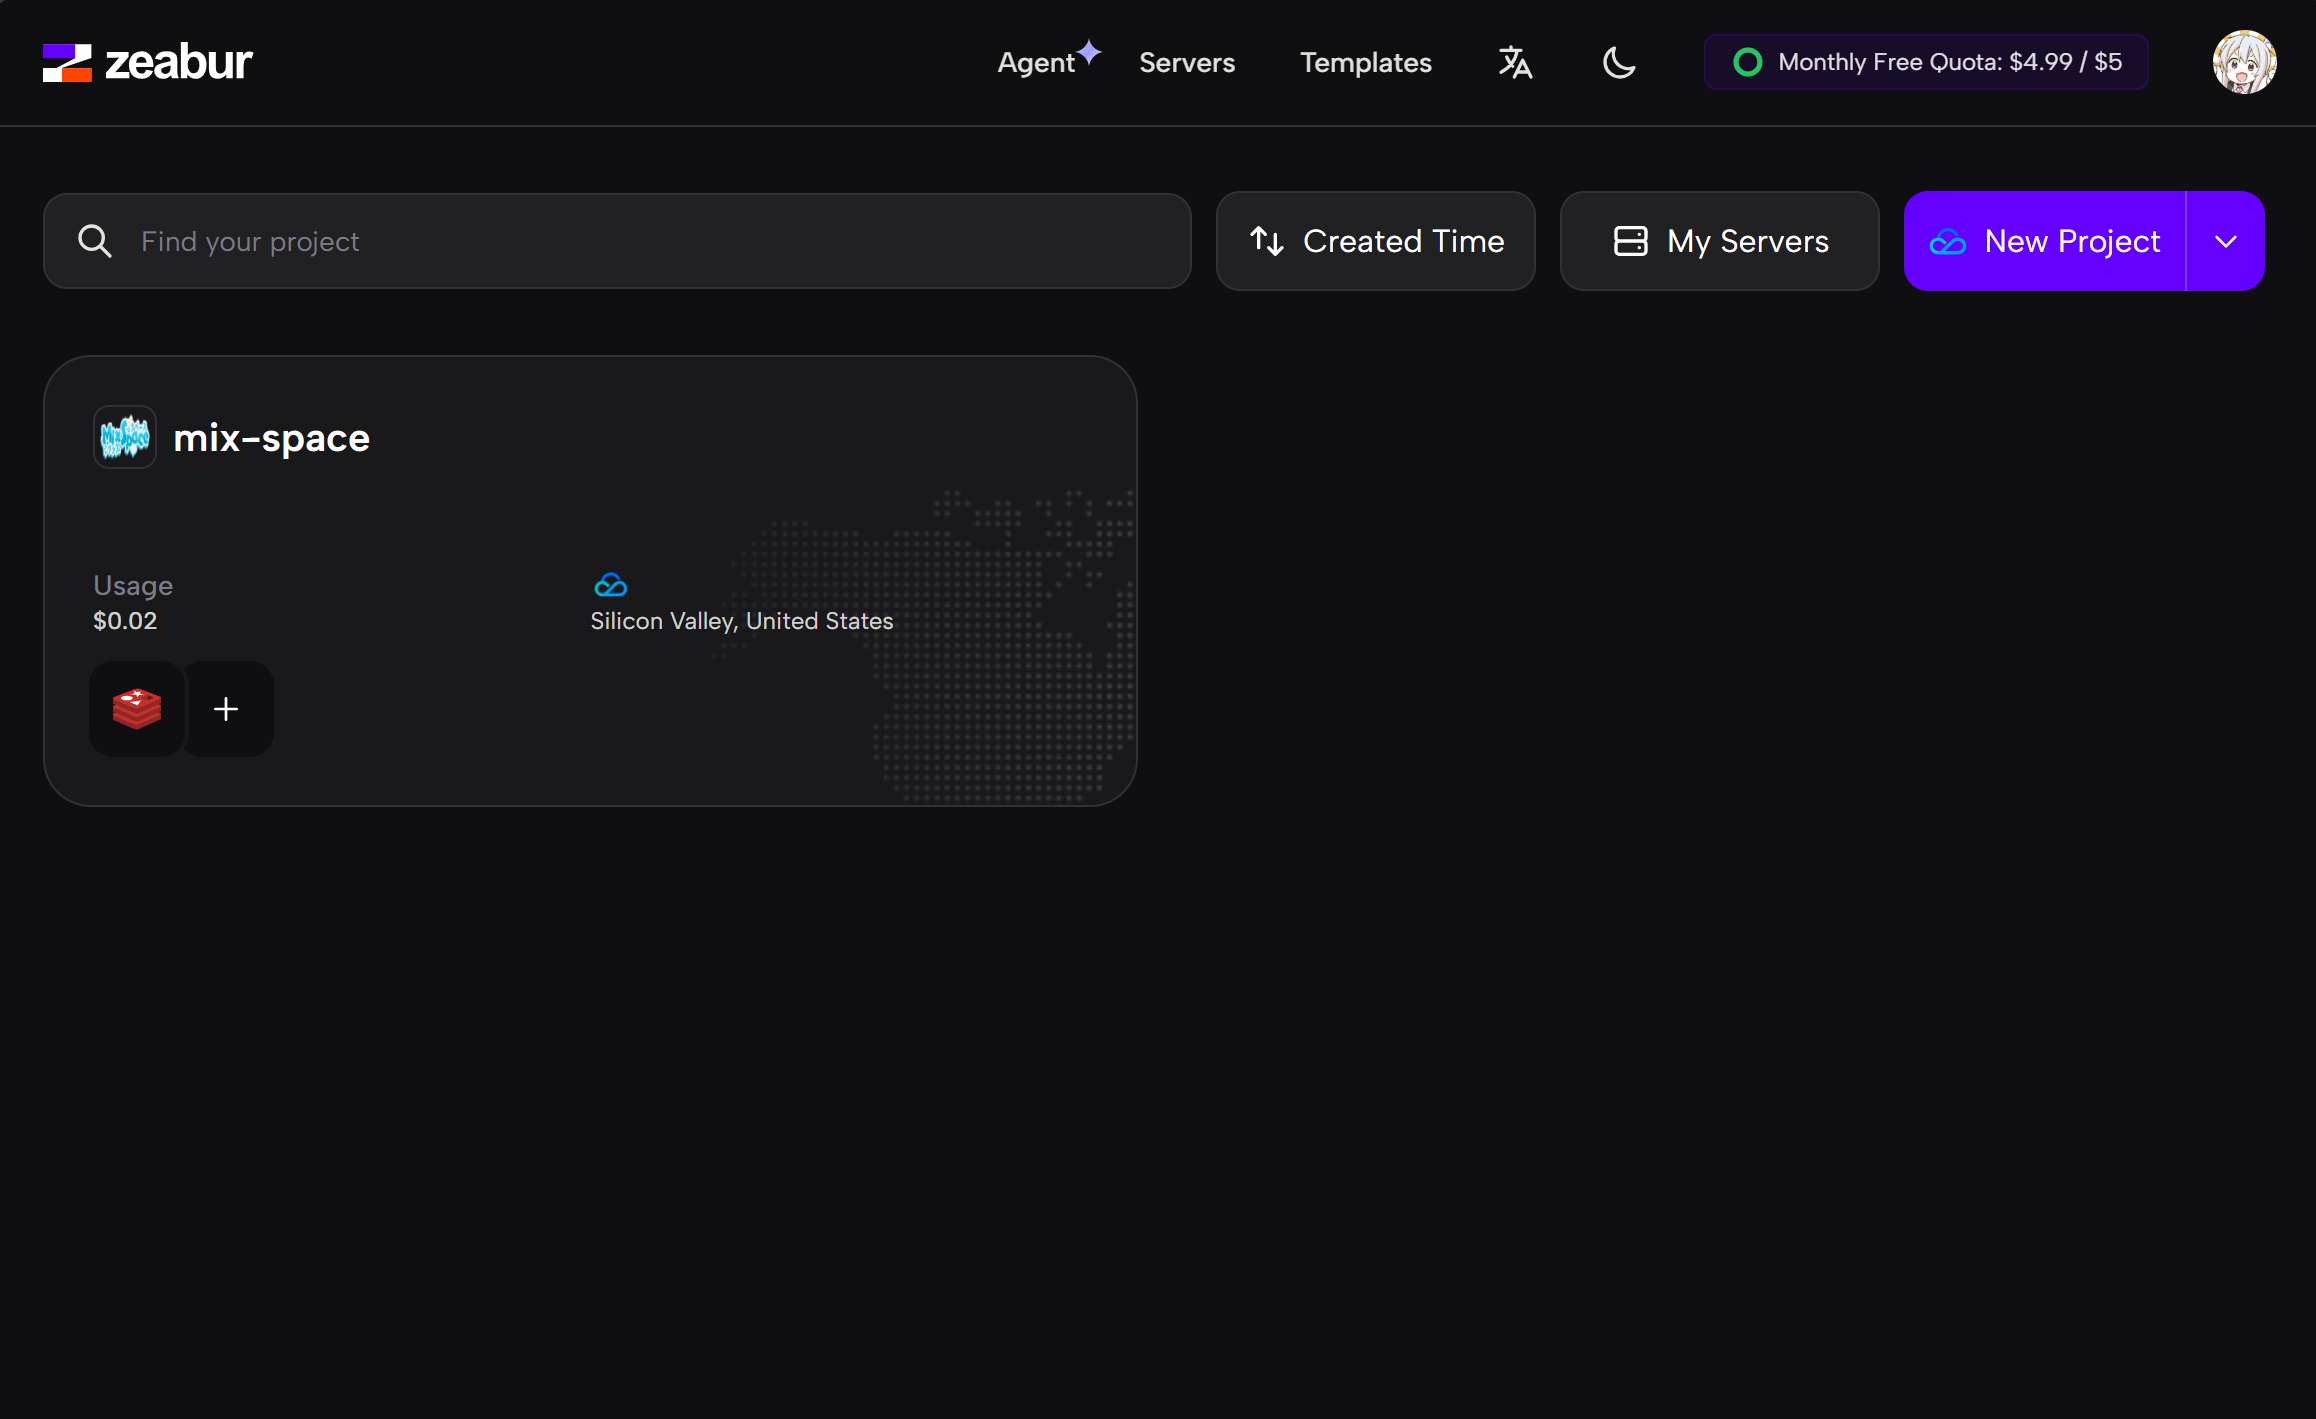Change sorting via Created Time button
Viewport: 2316px width, 1419px height.
1376,241
